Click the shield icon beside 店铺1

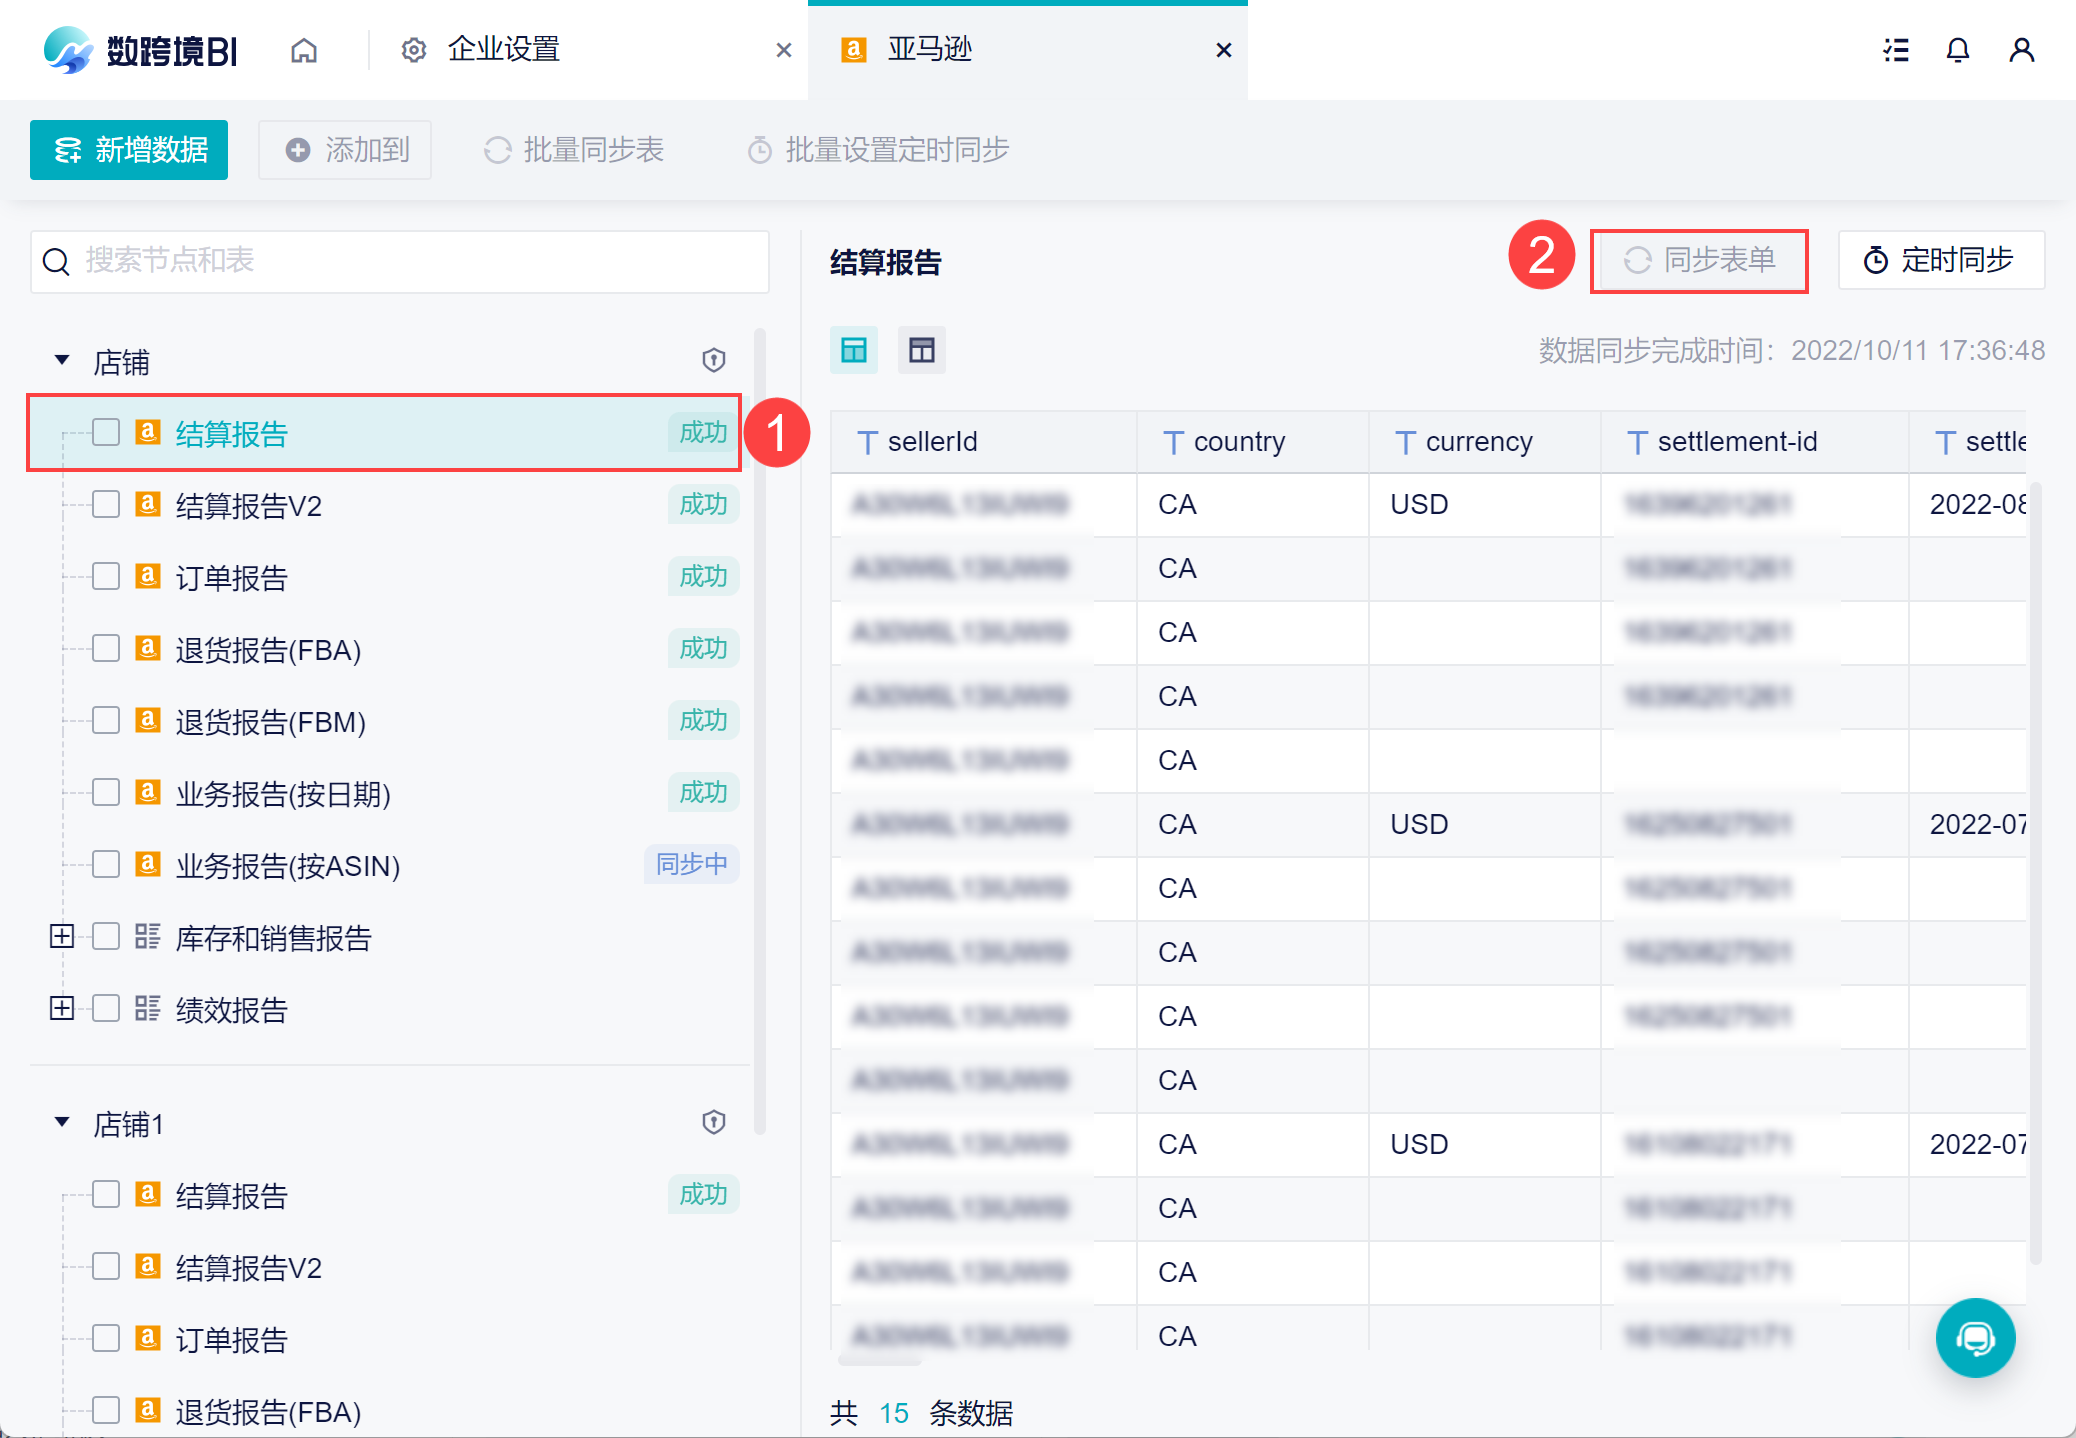(x=713, y=1122)
